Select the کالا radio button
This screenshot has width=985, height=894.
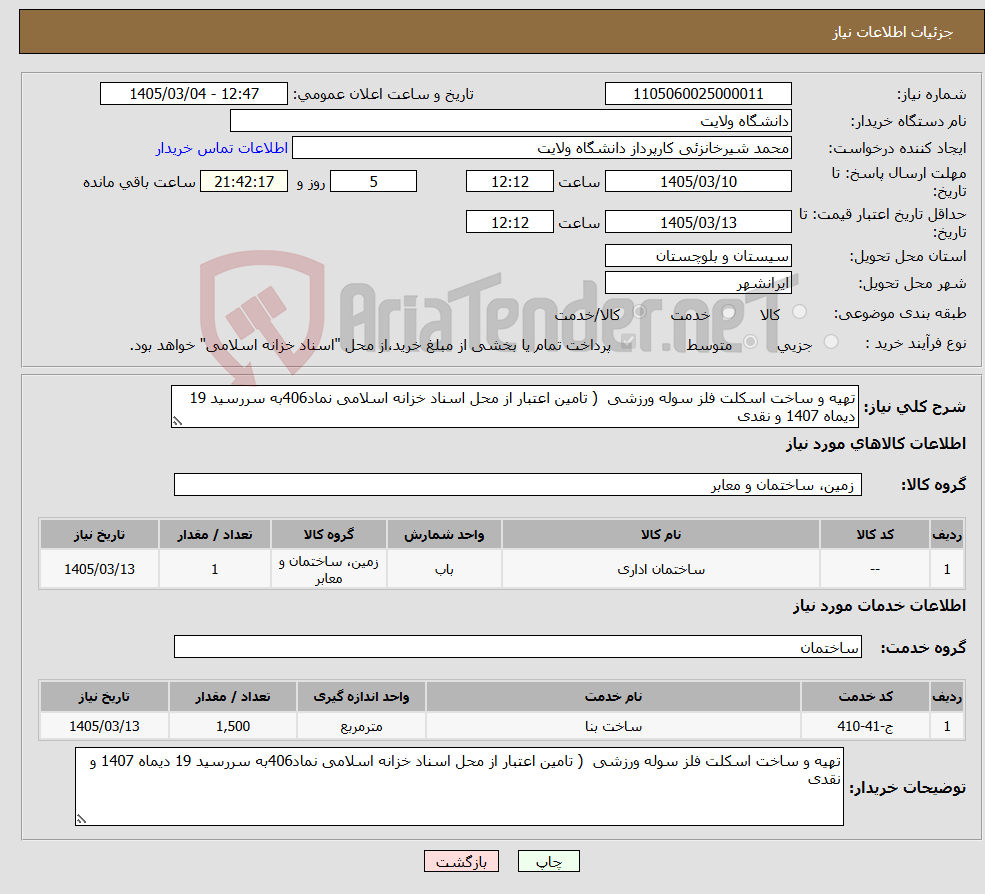point(799,312)
